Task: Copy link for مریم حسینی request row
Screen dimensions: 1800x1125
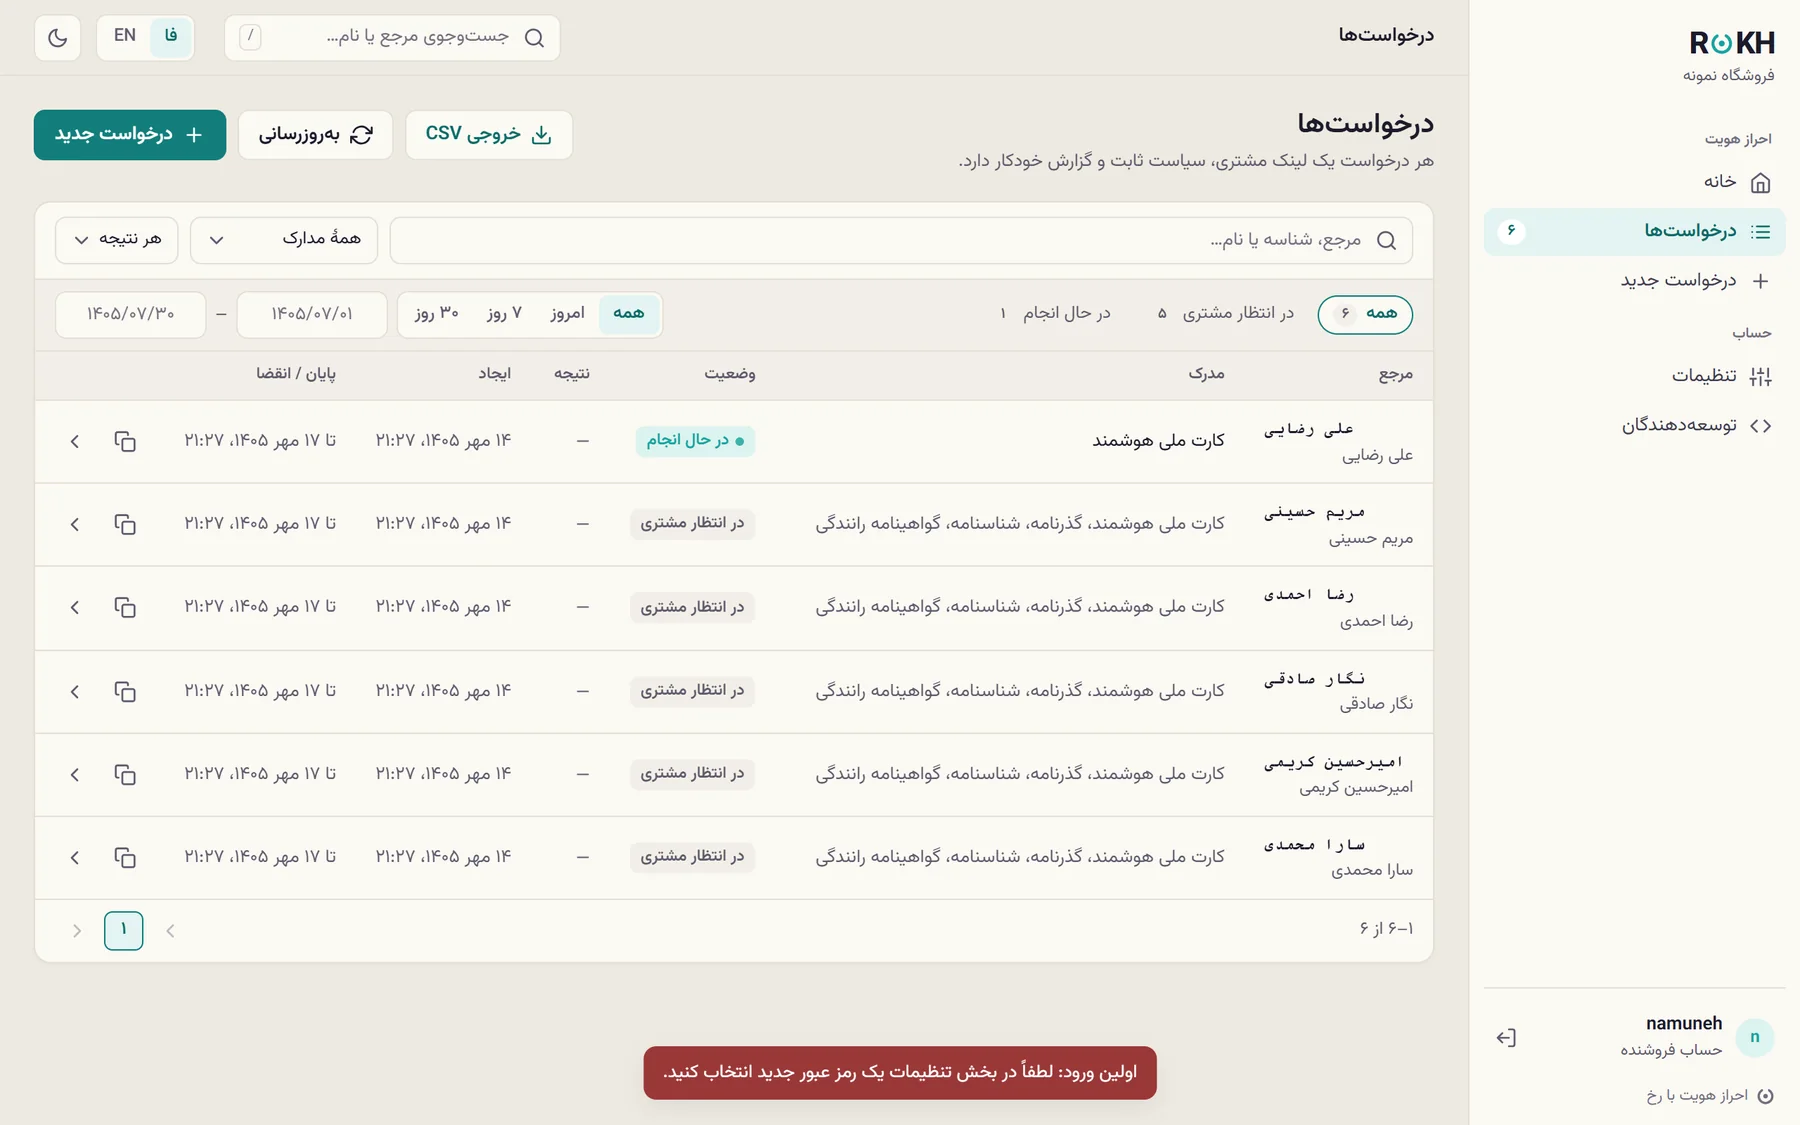Action: click(125, 524)
